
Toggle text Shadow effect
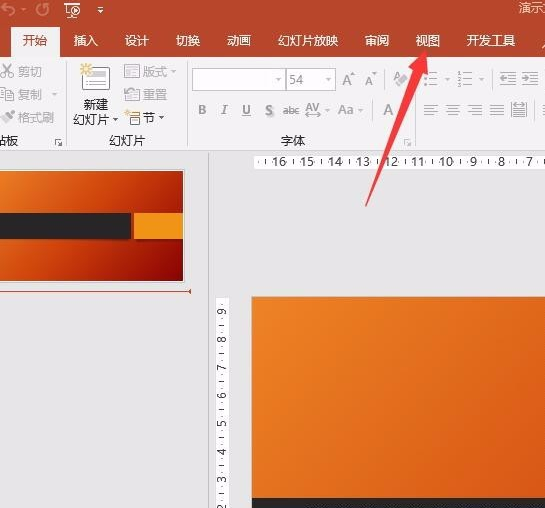(269, 110)
